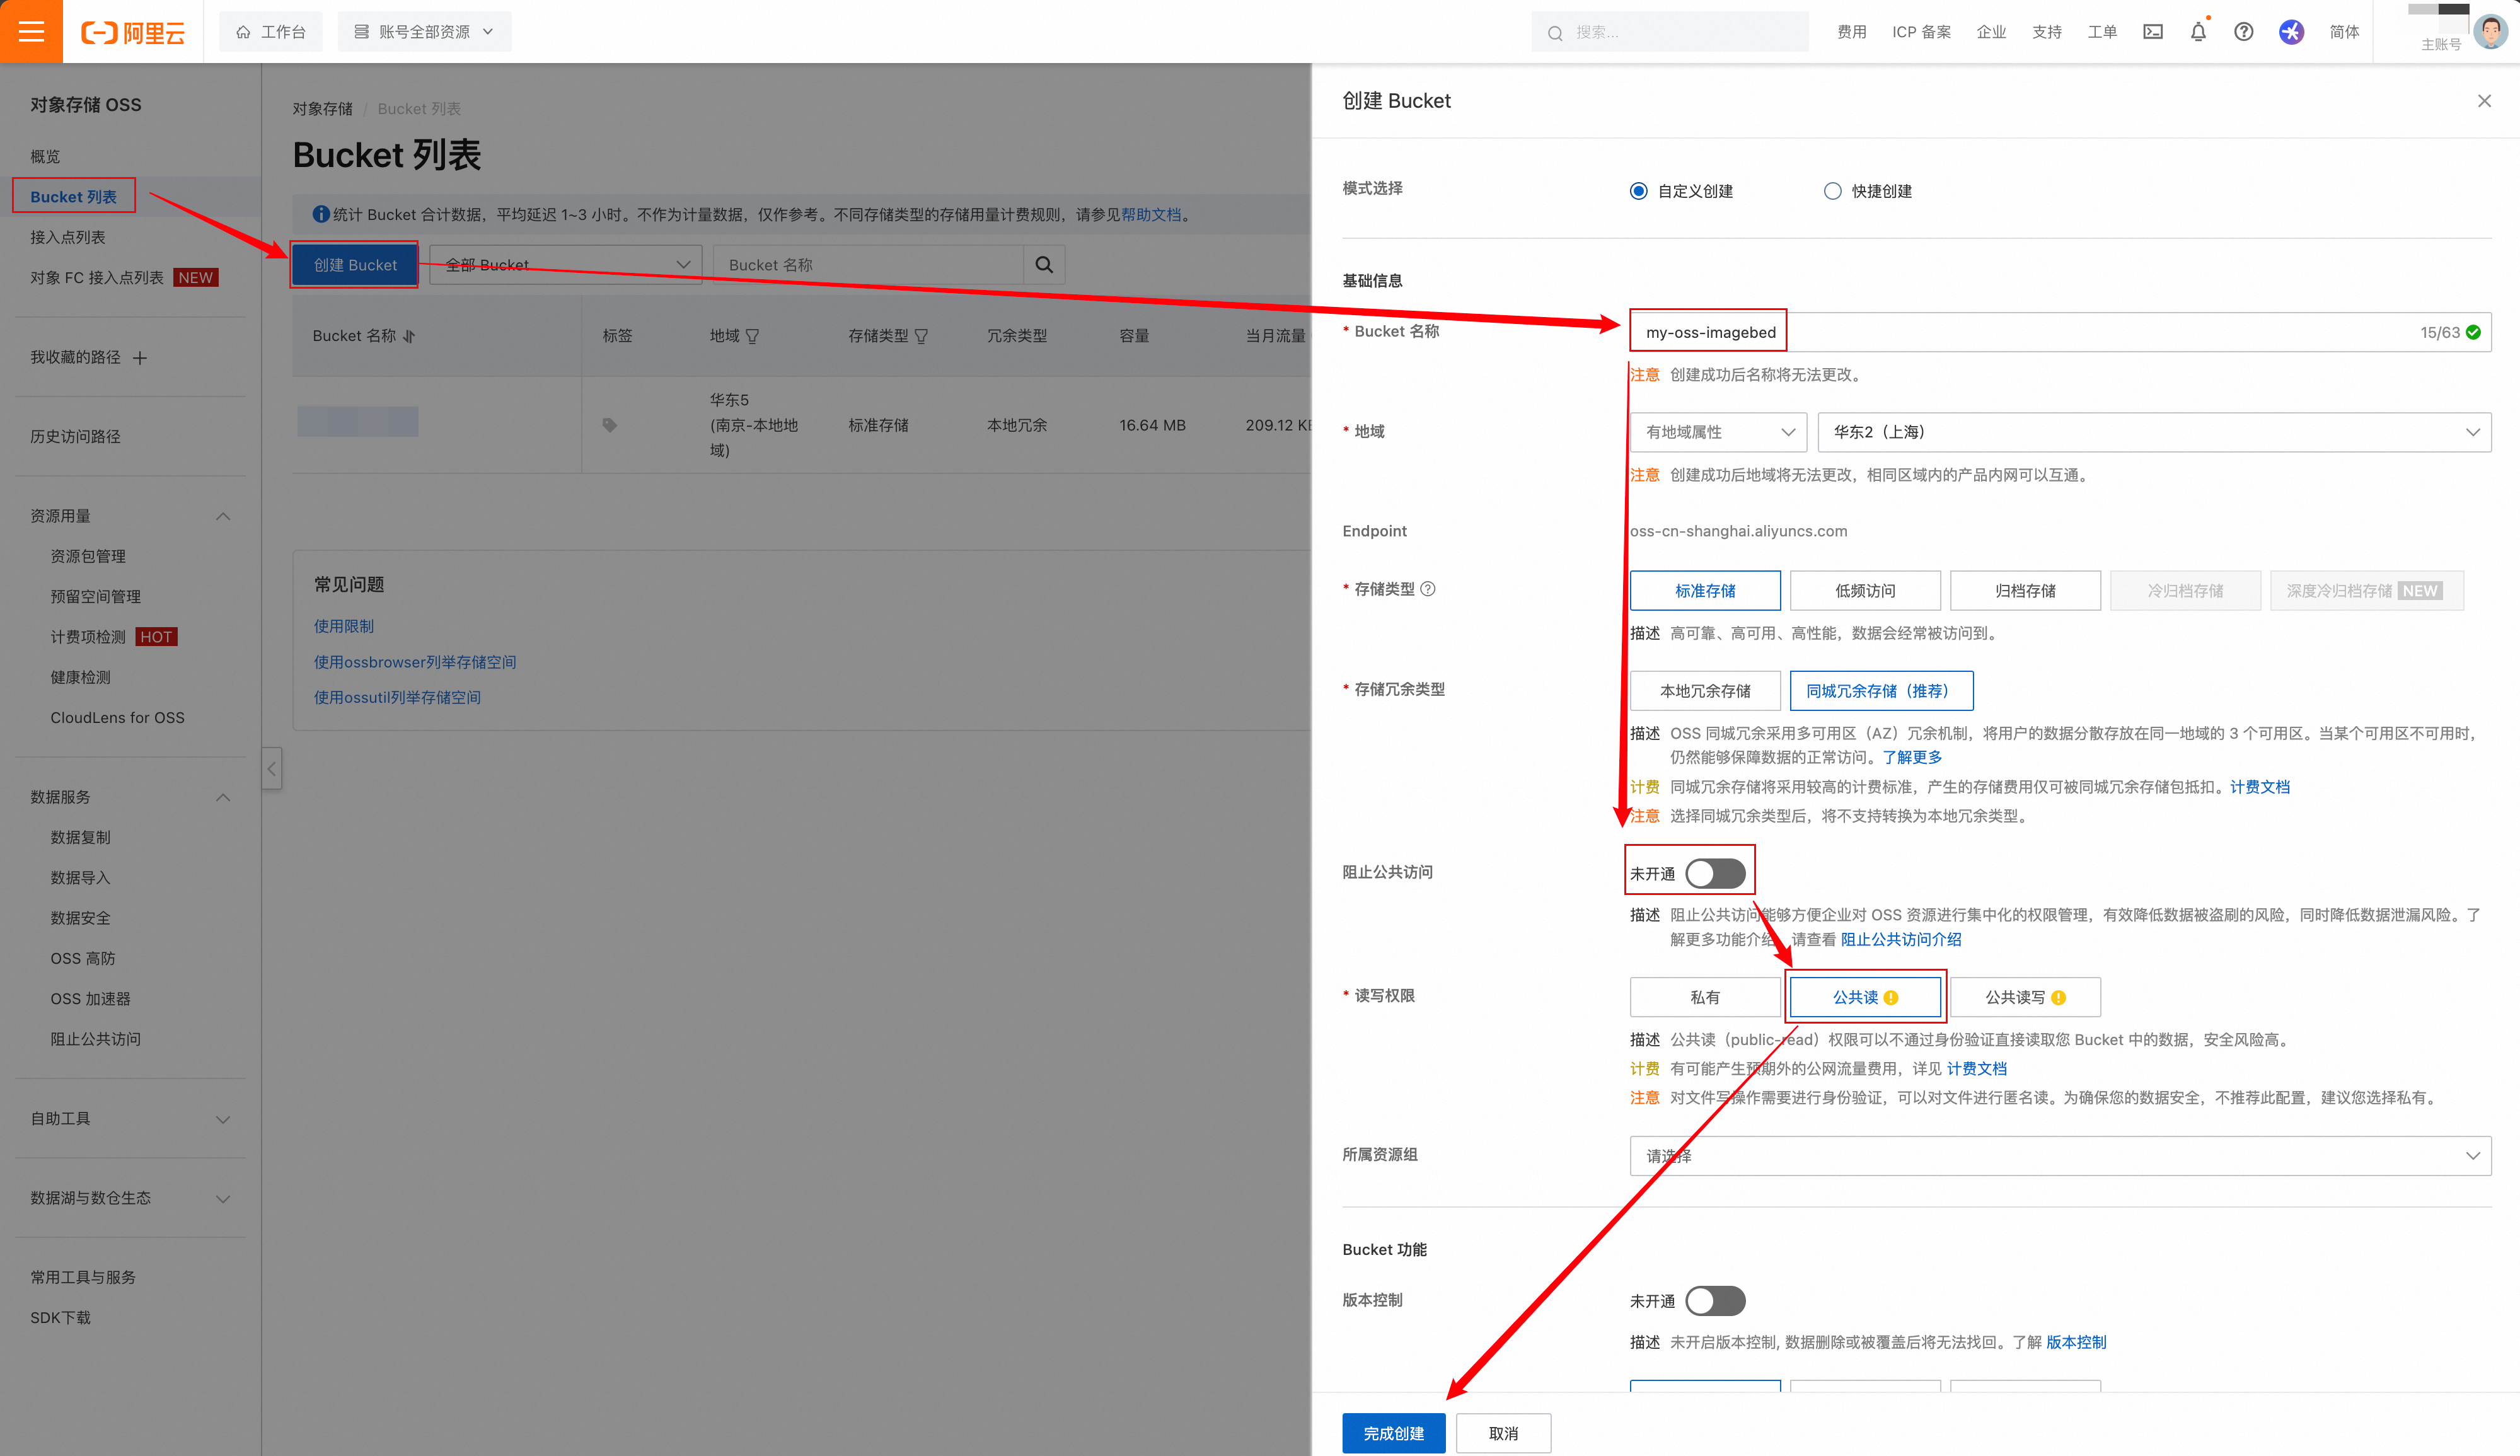Open the notifications bell

(2198, 32)
